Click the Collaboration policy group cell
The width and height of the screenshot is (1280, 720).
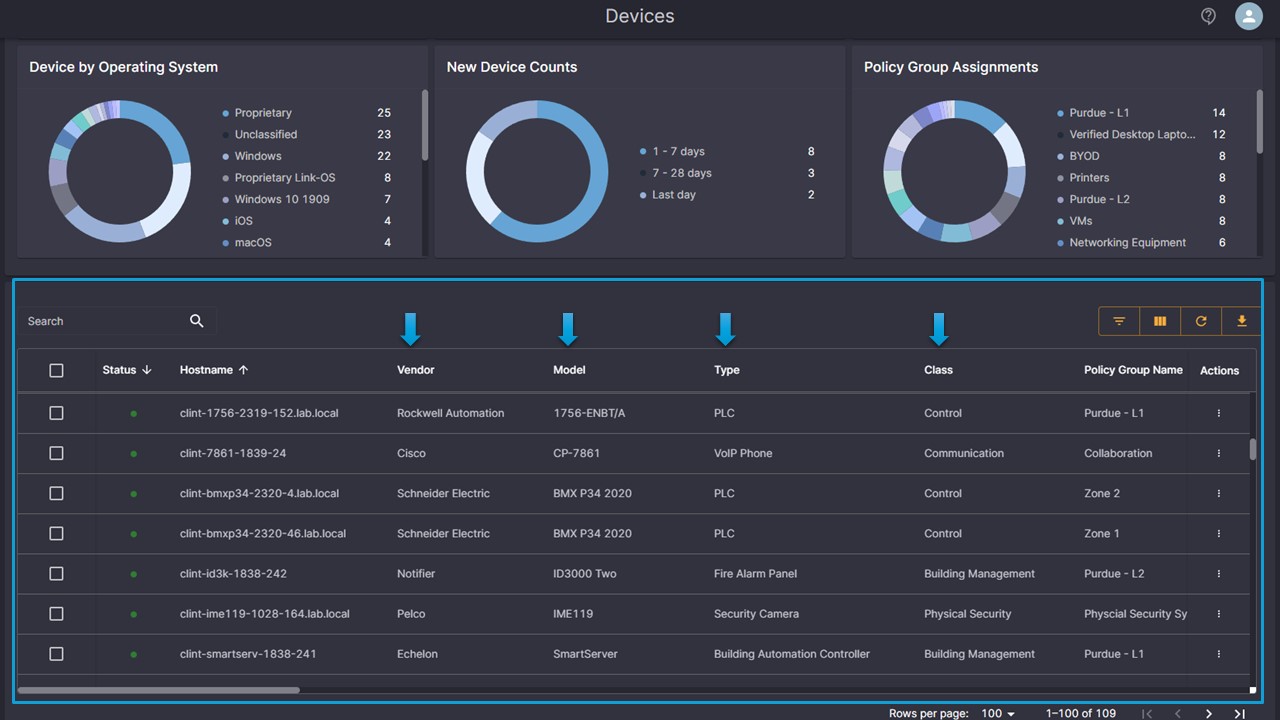click(1118, 453)
